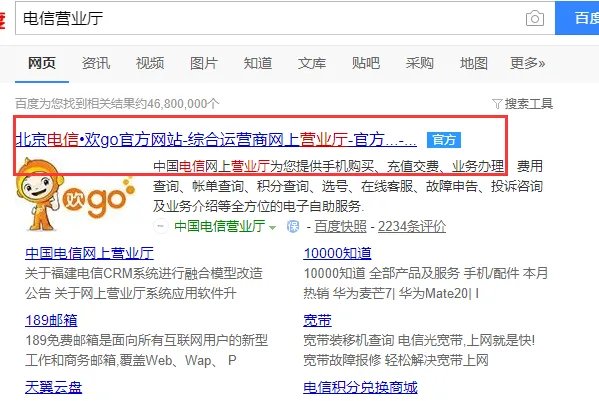Open the 百度快照 cached page link
Screen dimensions: 599x401
tap(340, 226)
